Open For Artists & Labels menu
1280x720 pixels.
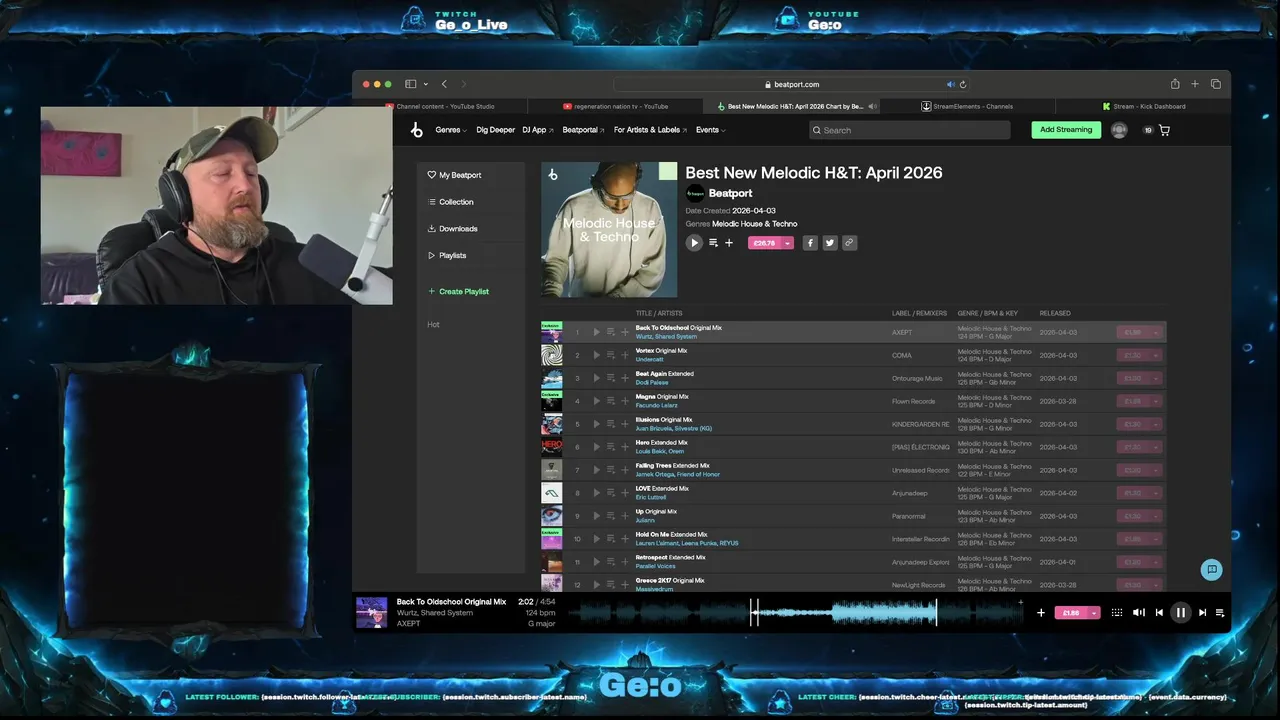coord(650,130)
